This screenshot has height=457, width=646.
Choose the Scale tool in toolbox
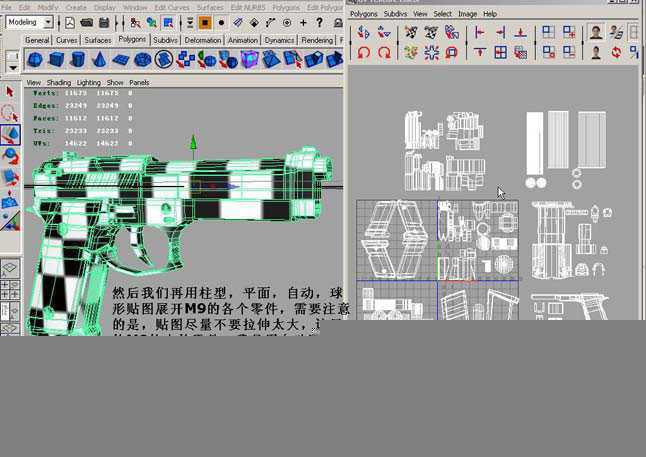pos(10,178)
